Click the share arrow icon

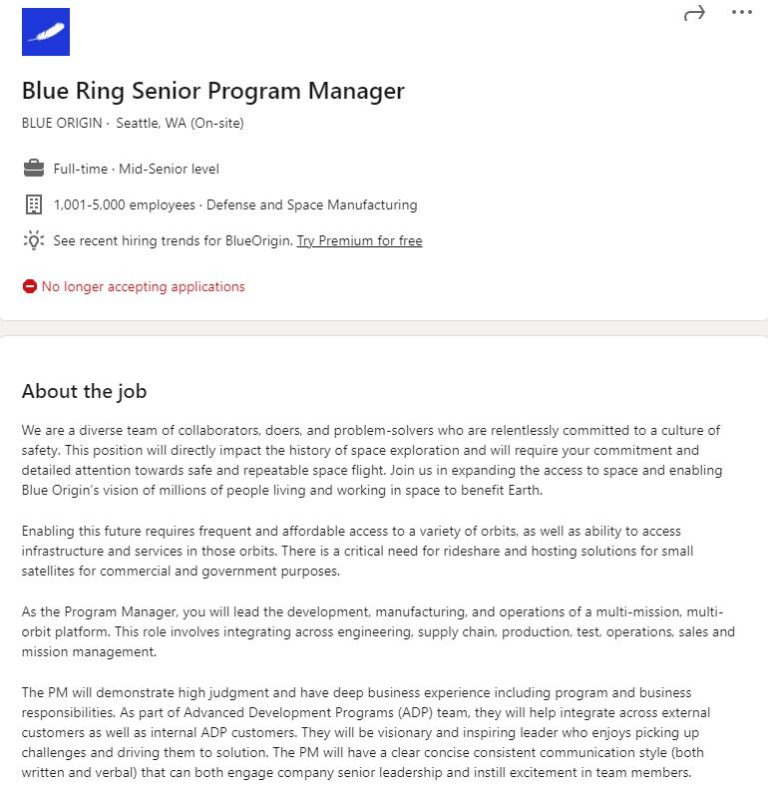(x=694, y=13)
